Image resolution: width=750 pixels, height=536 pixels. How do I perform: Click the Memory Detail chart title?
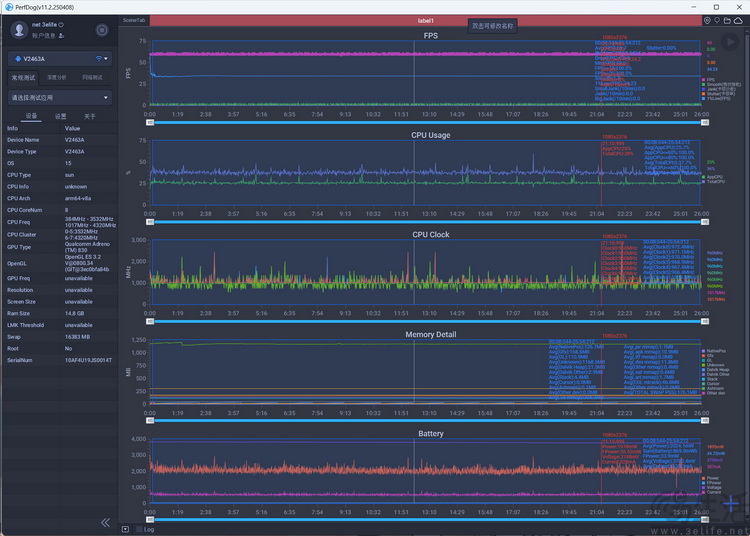coord(430,335)
